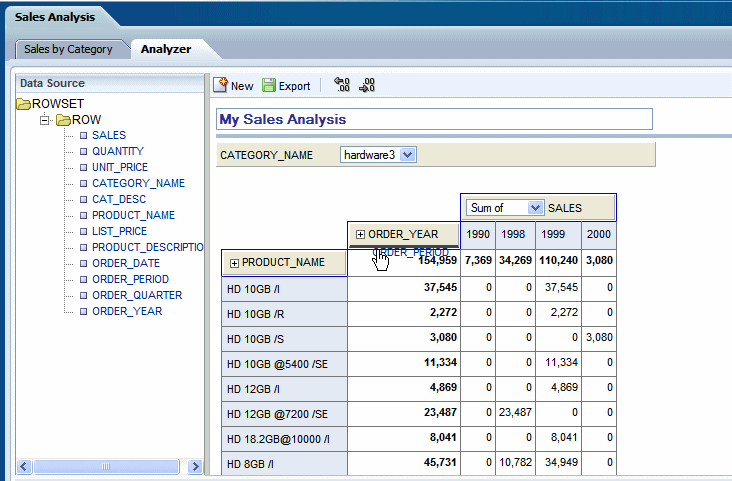732x481 pixels.
Task: Collapse the ROW tree node
Action: click(x=45, y=120)
